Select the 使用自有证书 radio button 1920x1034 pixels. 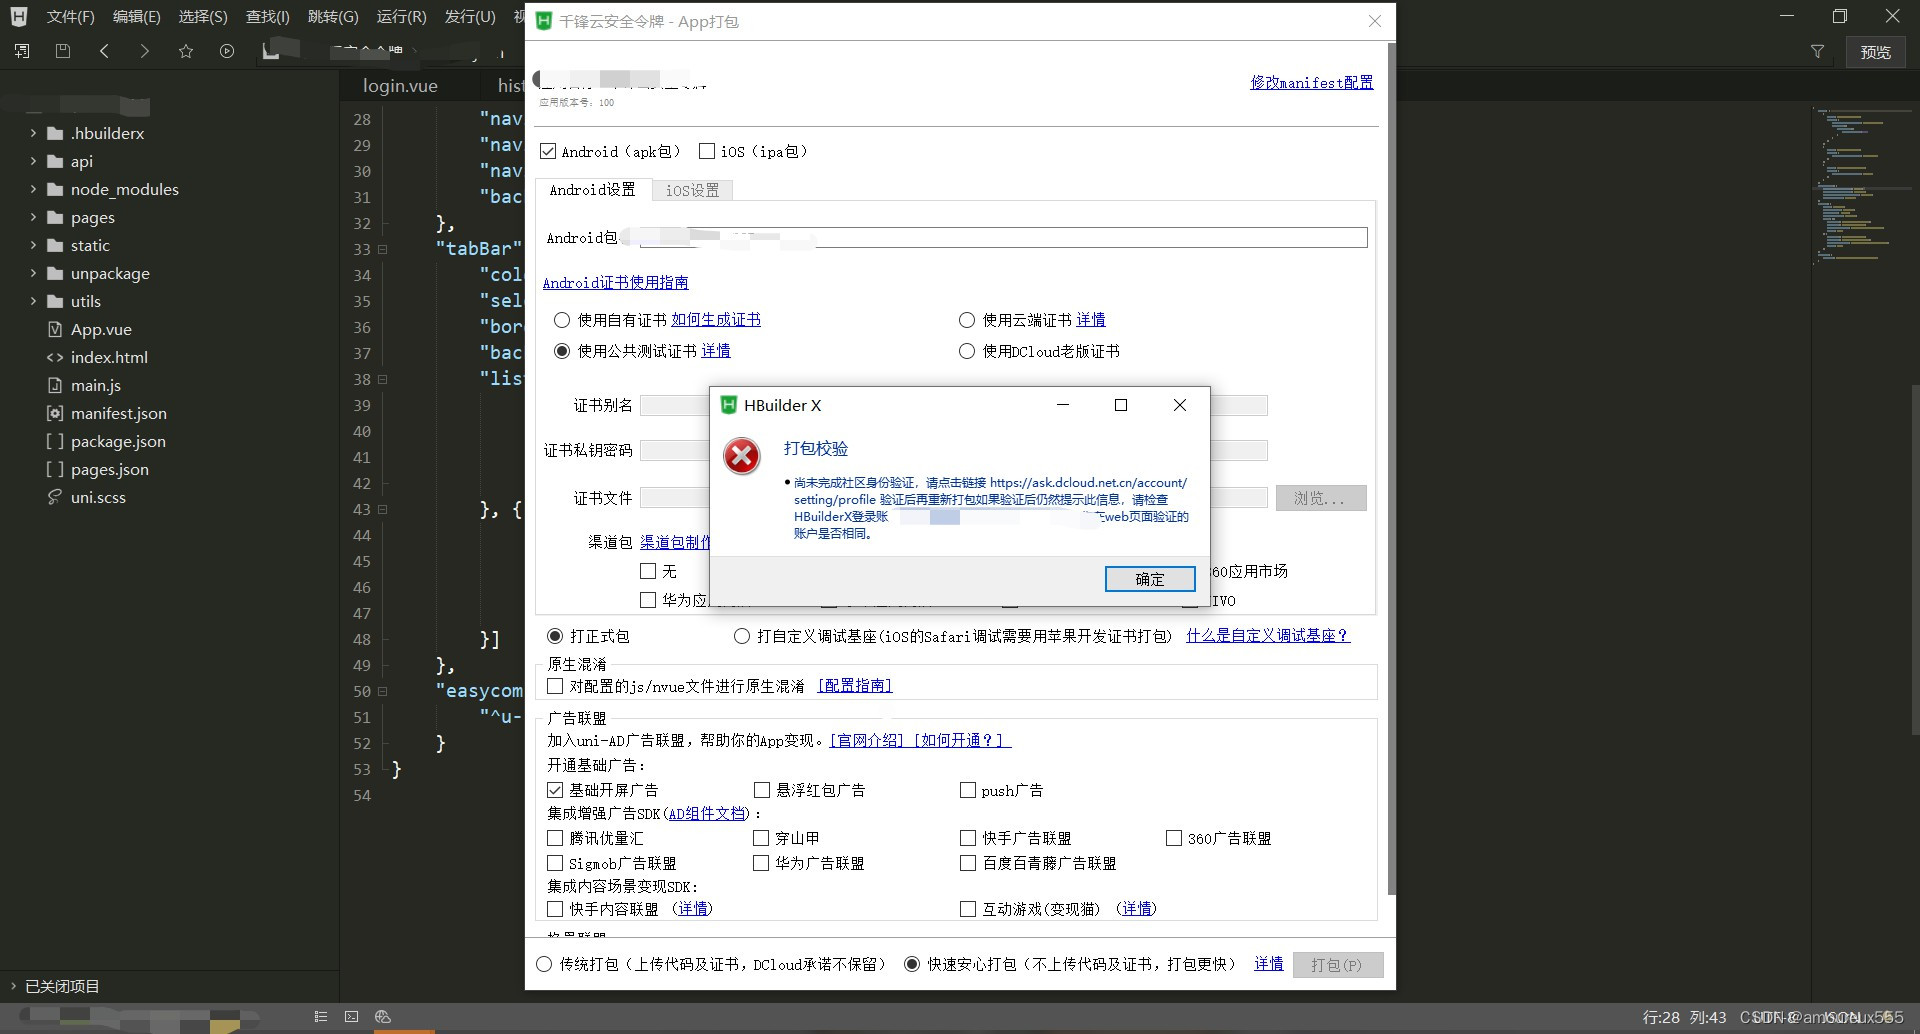(x=561, y=319)
